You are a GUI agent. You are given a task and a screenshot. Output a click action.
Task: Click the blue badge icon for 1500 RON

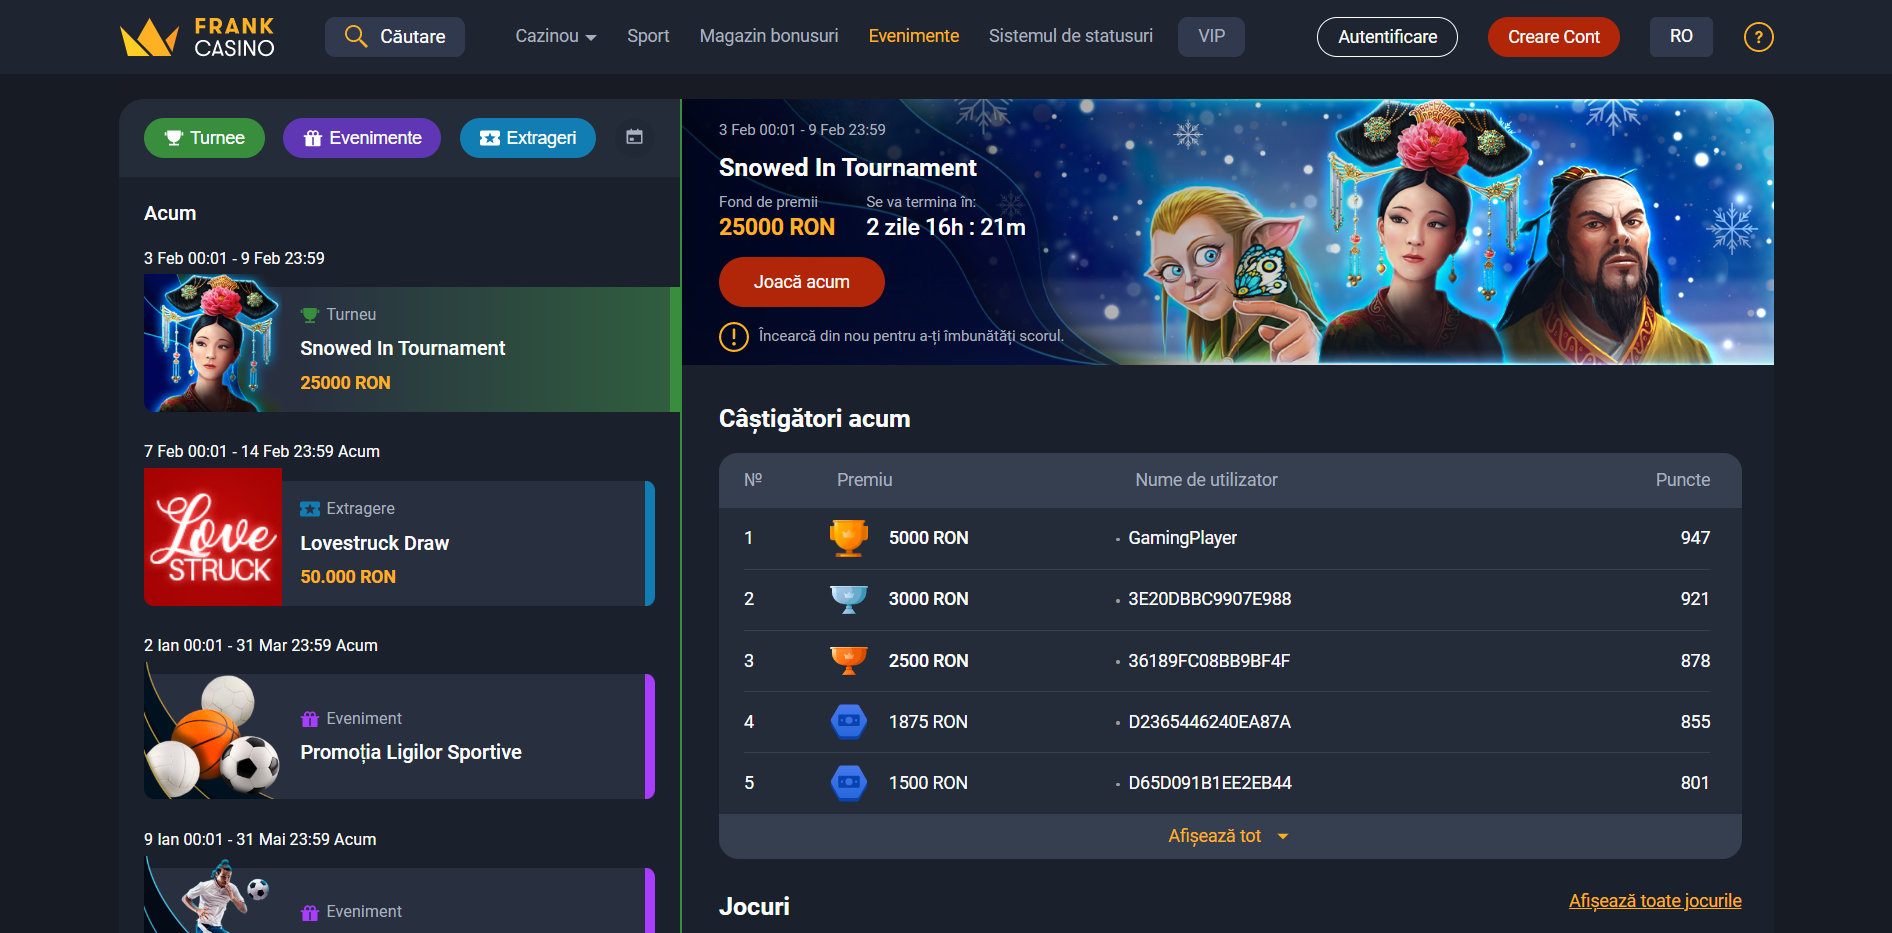point(848,782)
